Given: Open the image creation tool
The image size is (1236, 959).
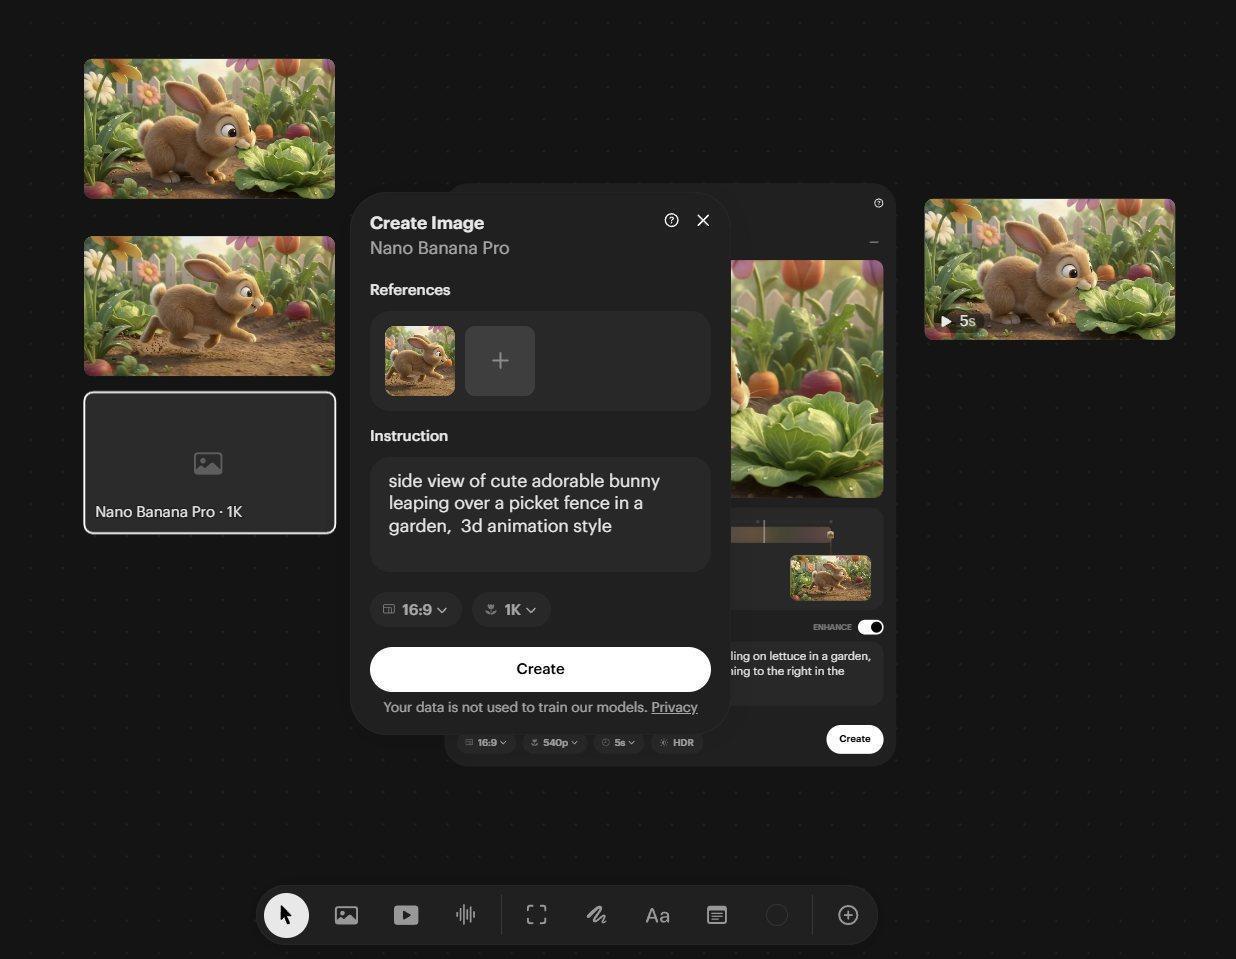Looking at the screenshot, I should click(x=346, y=915).
